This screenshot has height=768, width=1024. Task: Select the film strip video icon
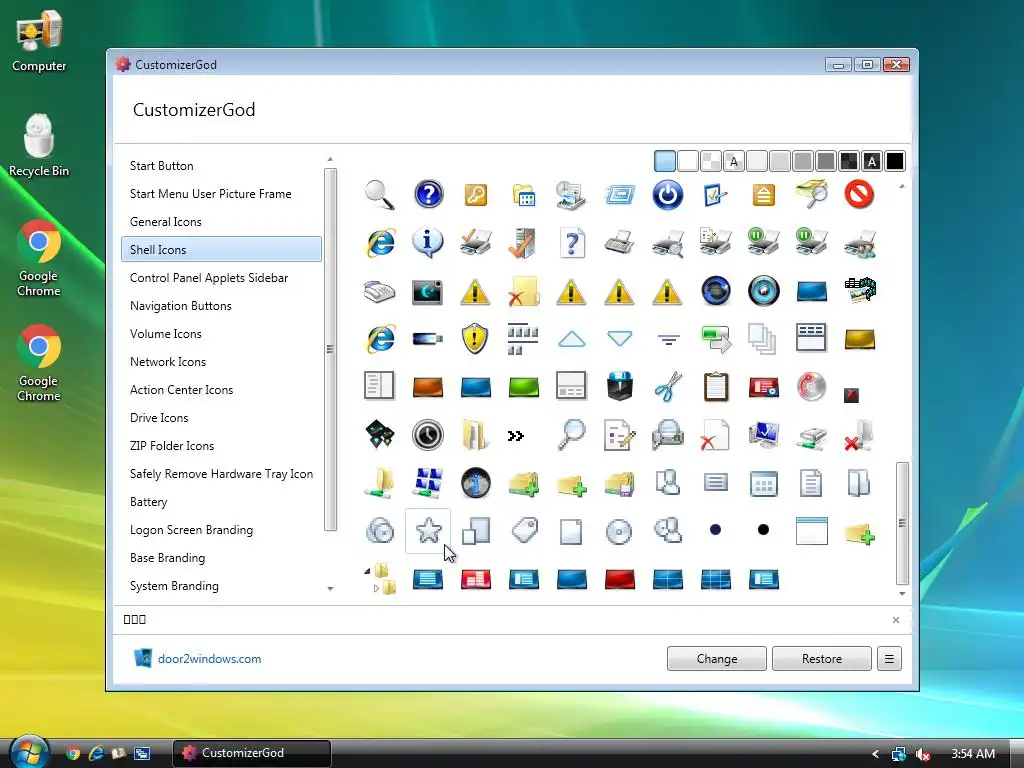859,290
